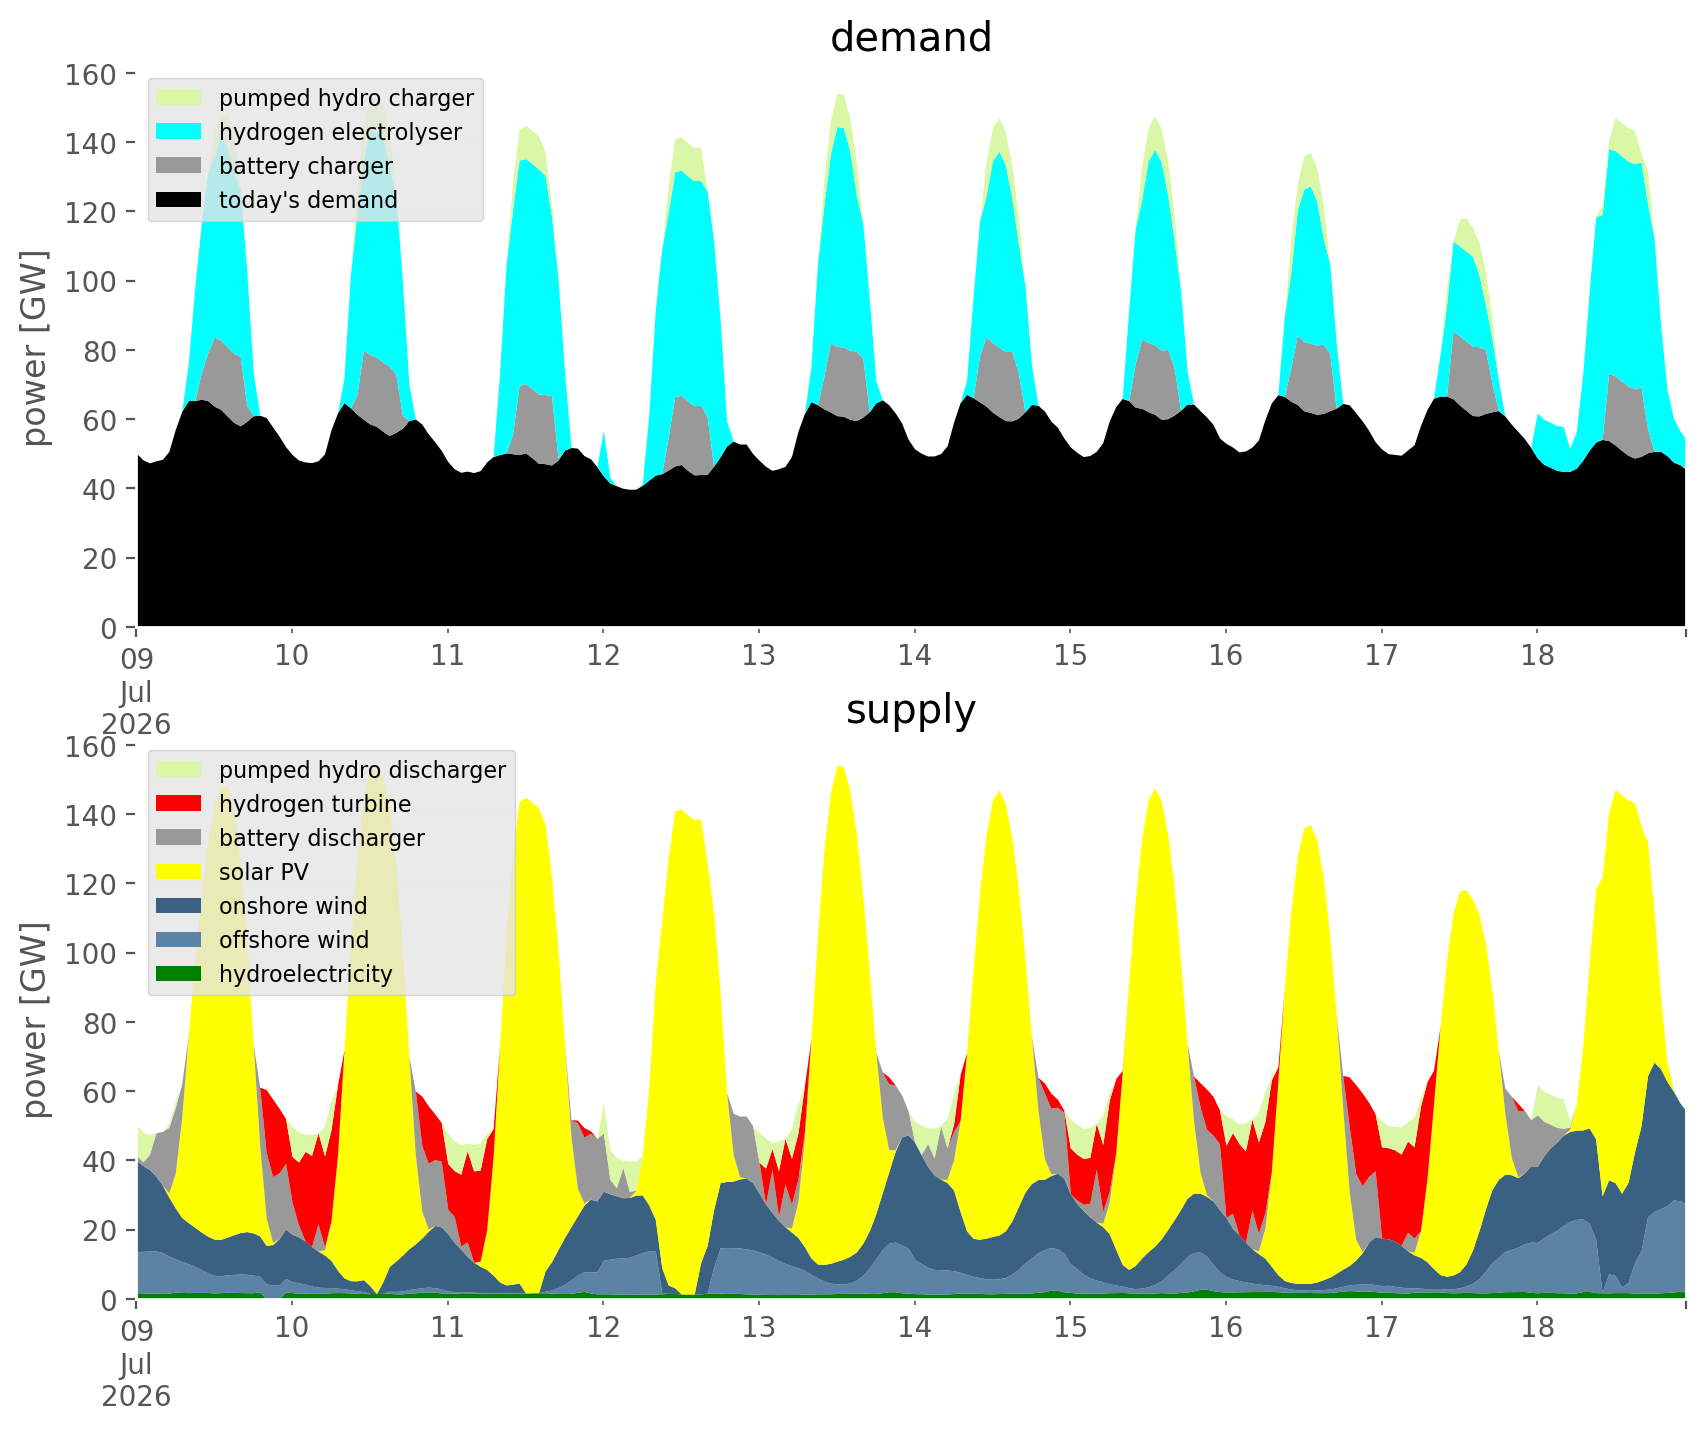Click the supply chart's "power [GW]" axis label
Viewport: 1706px width, 1431px height.
pyautogui.click(x=36, y=1022)
